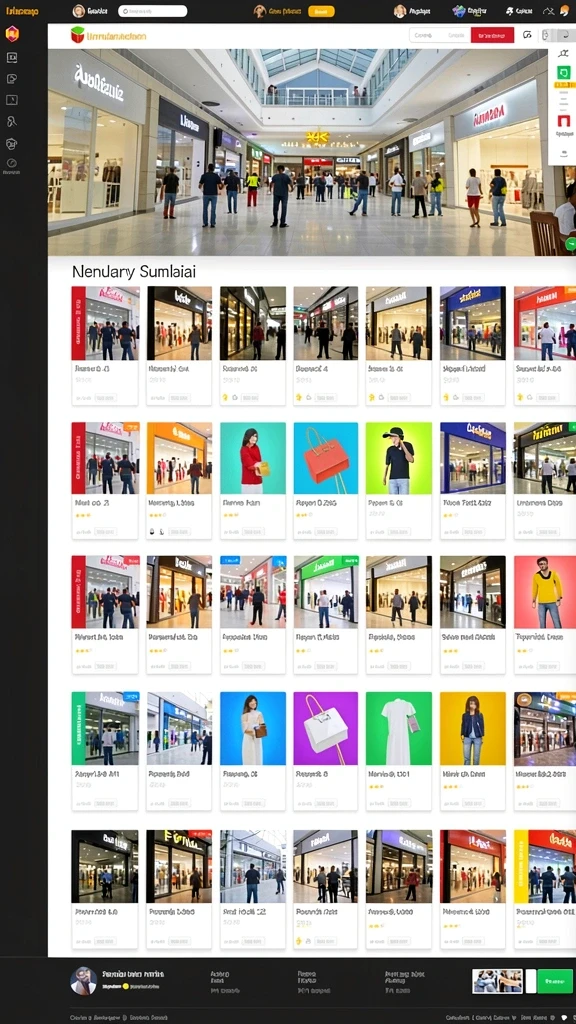Open the man in black cap on lime thumbnail
576x1024 pixels.
[398, 458]
